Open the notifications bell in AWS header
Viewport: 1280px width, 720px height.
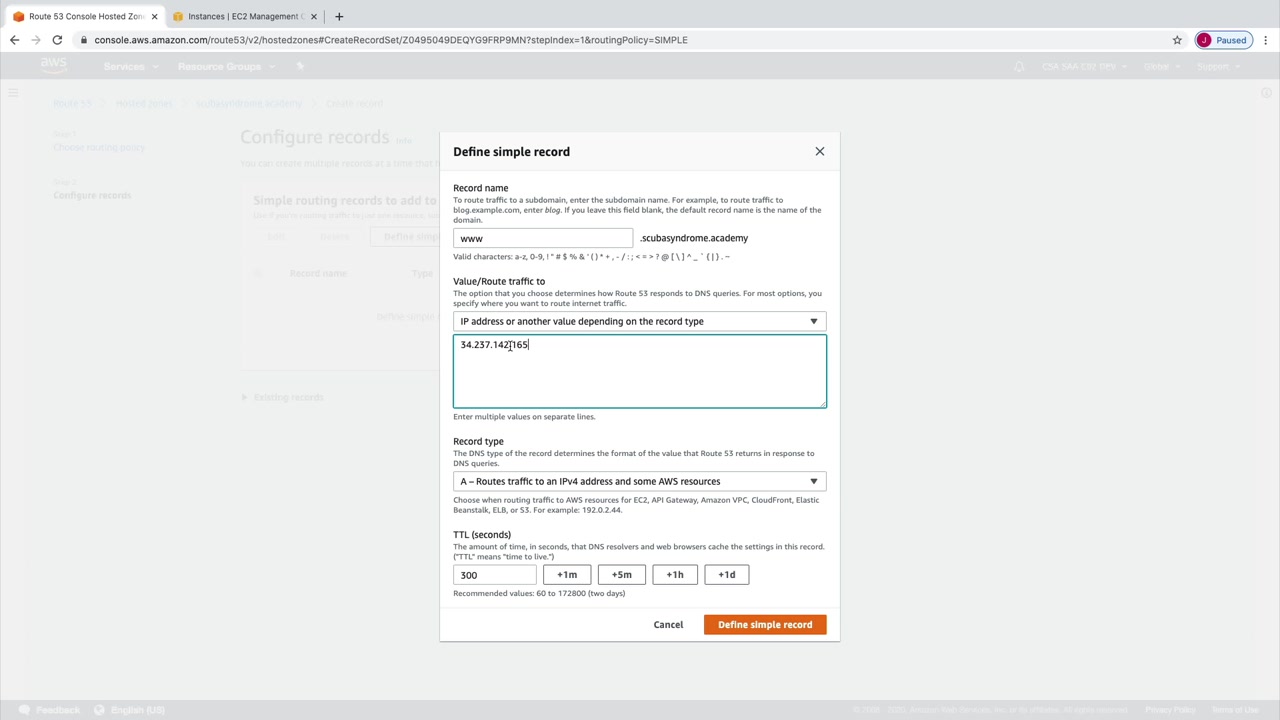[x=1019, y=66]
